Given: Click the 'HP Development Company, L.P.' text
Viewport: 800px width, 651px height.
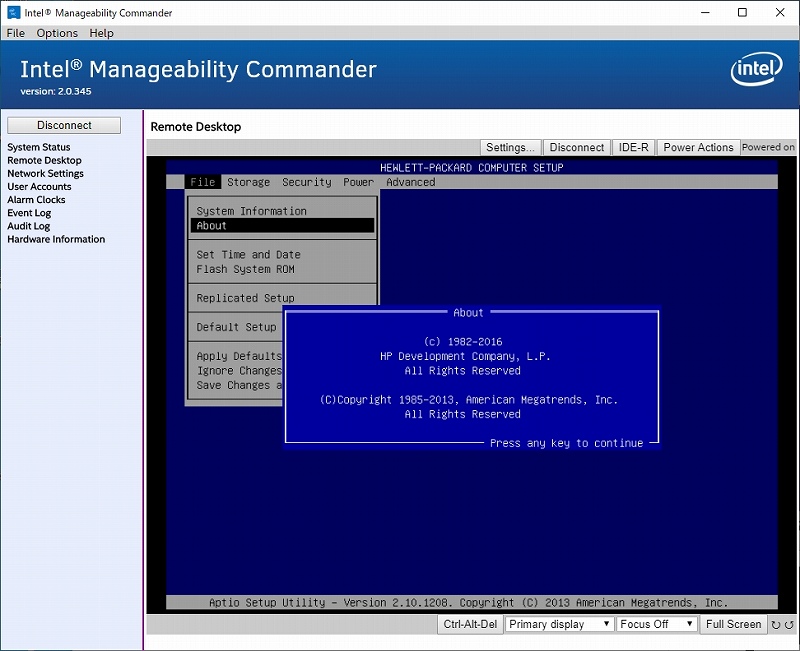Looking at the screenshot, I should (x=465, y=356).
